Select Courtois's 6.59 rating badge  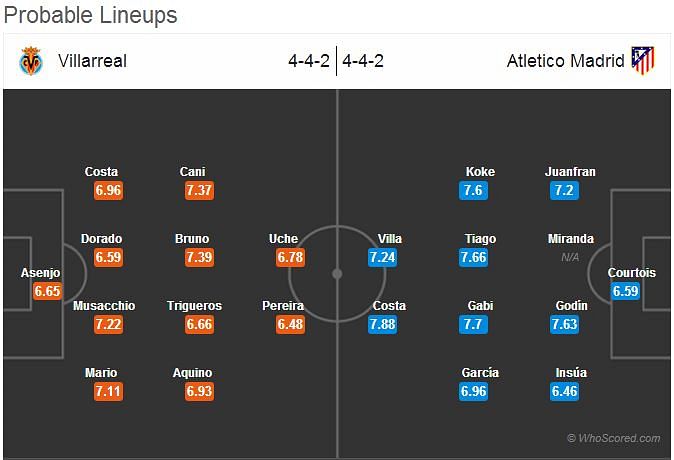[x=625, y=291]
